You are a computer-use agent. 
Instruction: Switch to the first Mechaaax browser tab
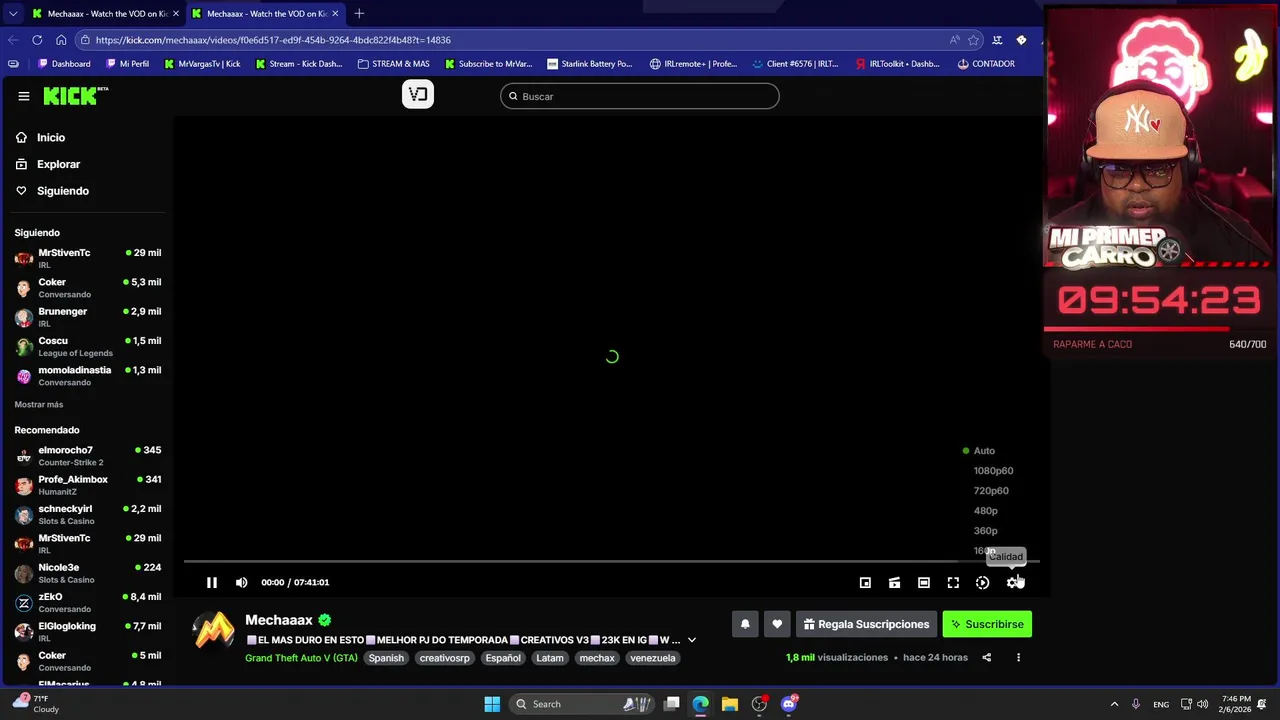104,14
